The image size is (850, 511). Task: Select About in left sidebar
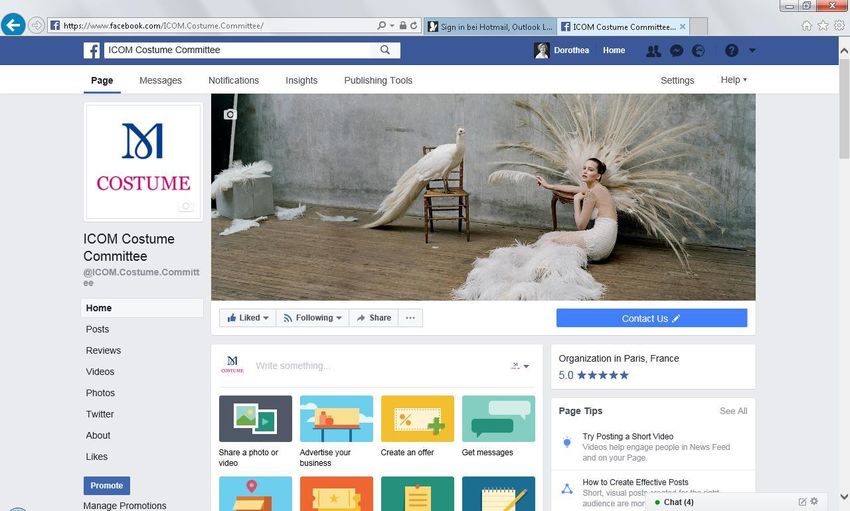click(x=98, y=435)
